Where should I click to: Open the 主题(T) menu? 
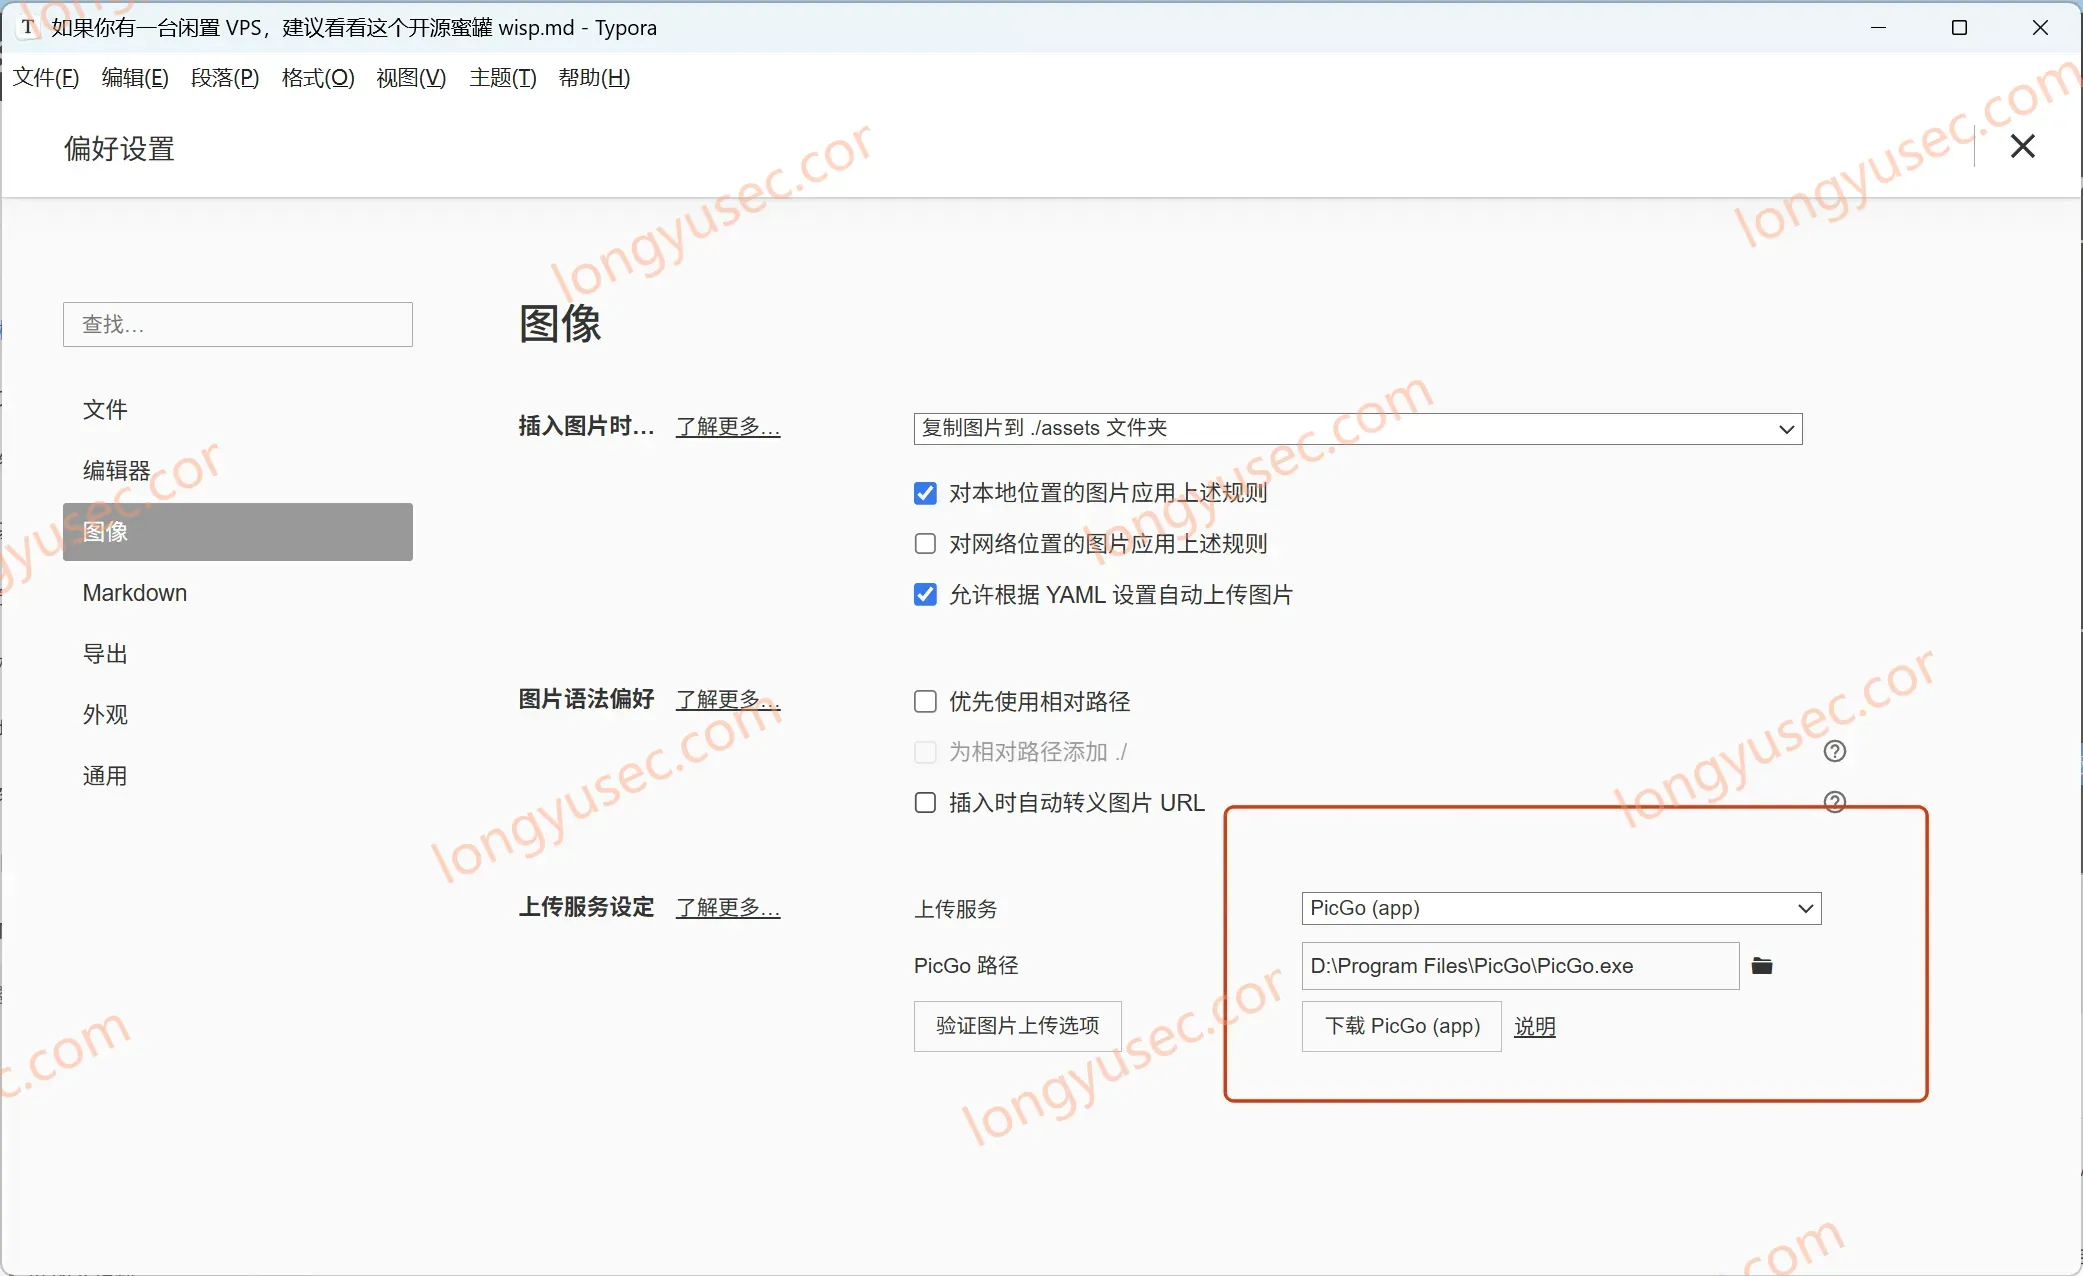coord(503,78)
